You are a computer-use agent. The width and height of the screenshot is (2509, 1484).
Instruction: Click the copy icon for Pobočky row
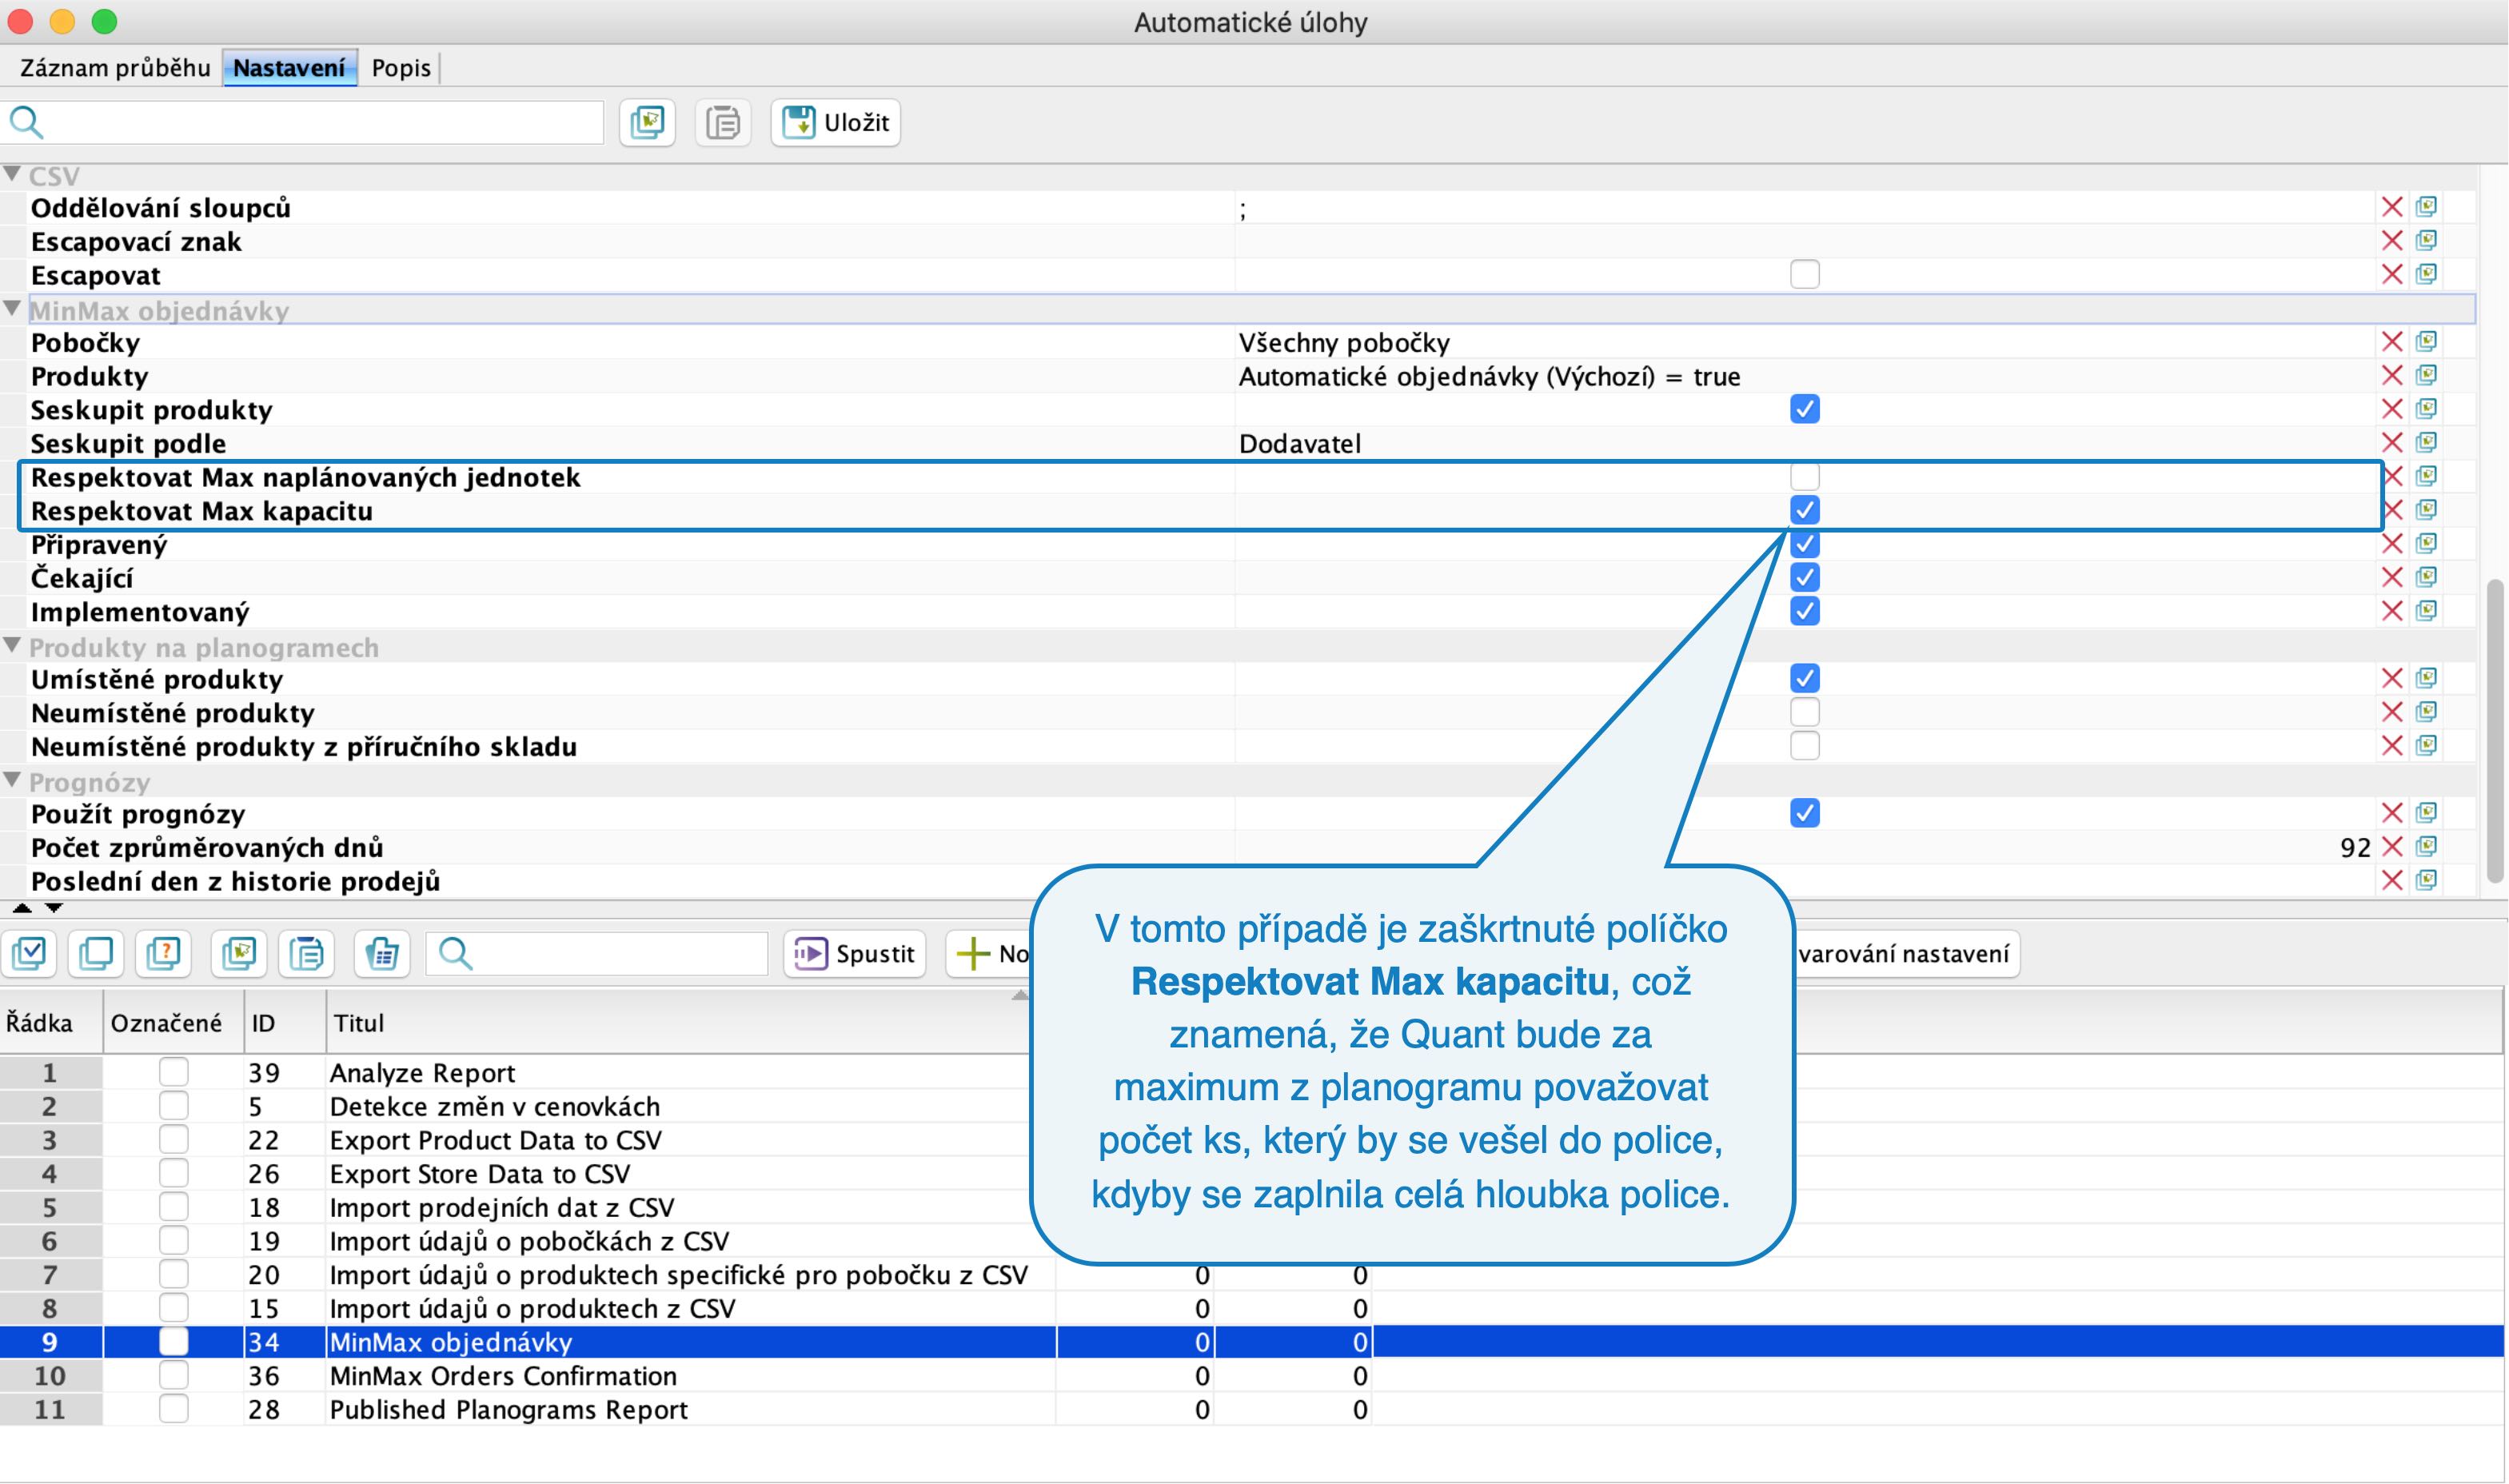click(x=2426, y=342)
